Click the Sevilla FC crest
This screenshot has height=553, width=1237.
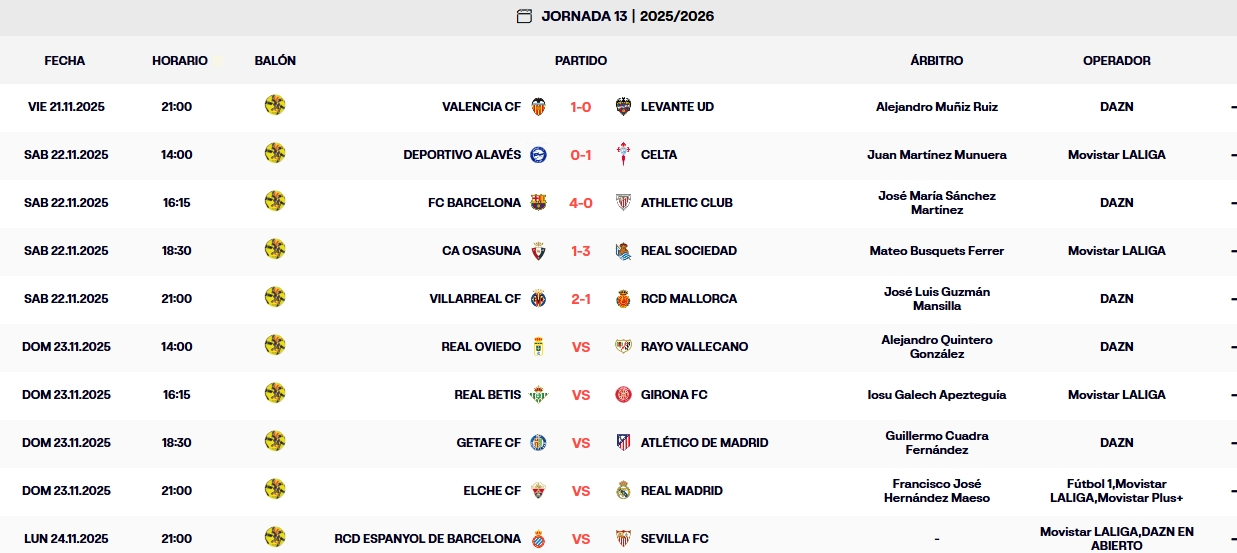623,539
